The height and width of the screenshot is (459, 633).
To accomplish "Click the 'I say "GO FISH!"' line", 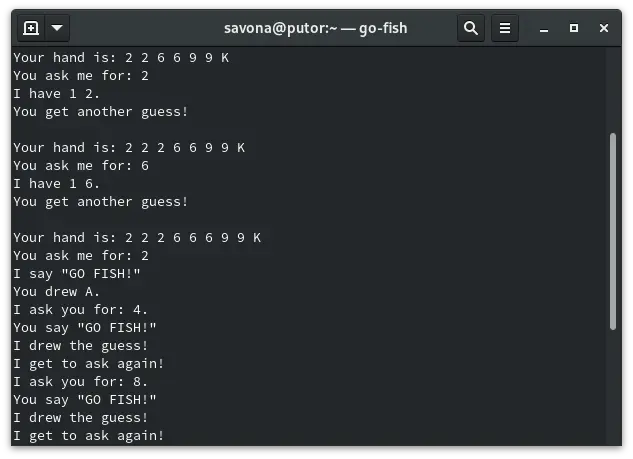I will click(76, 273).
